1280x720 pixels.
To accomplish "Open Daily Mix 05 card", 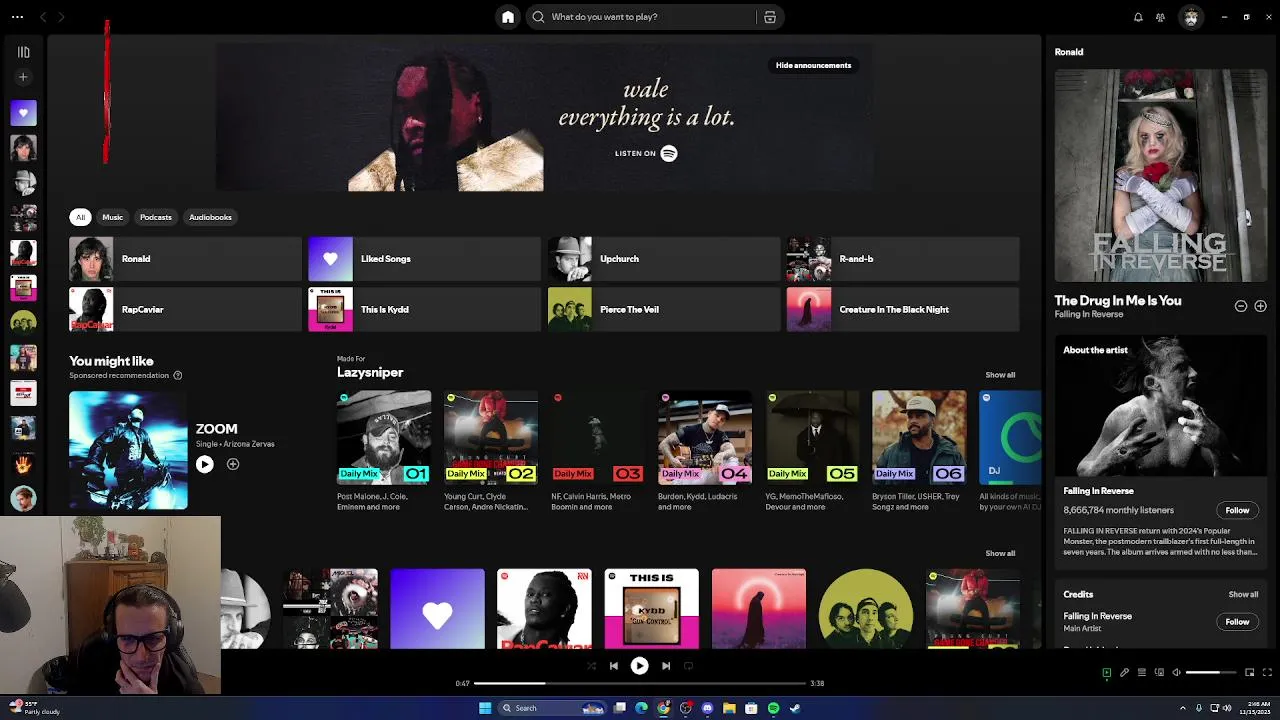I will point(812,451).
